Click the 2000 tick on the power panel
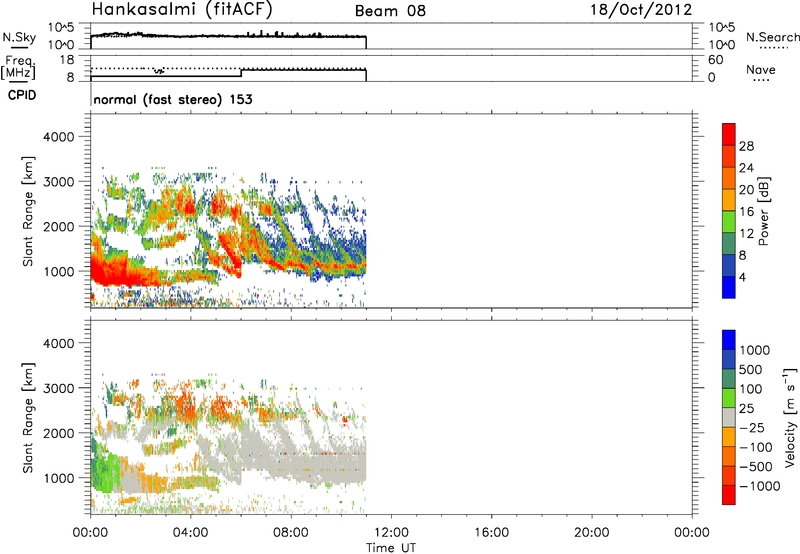The width and height of the screenshot is (800, 554). [x=59, y=226]
